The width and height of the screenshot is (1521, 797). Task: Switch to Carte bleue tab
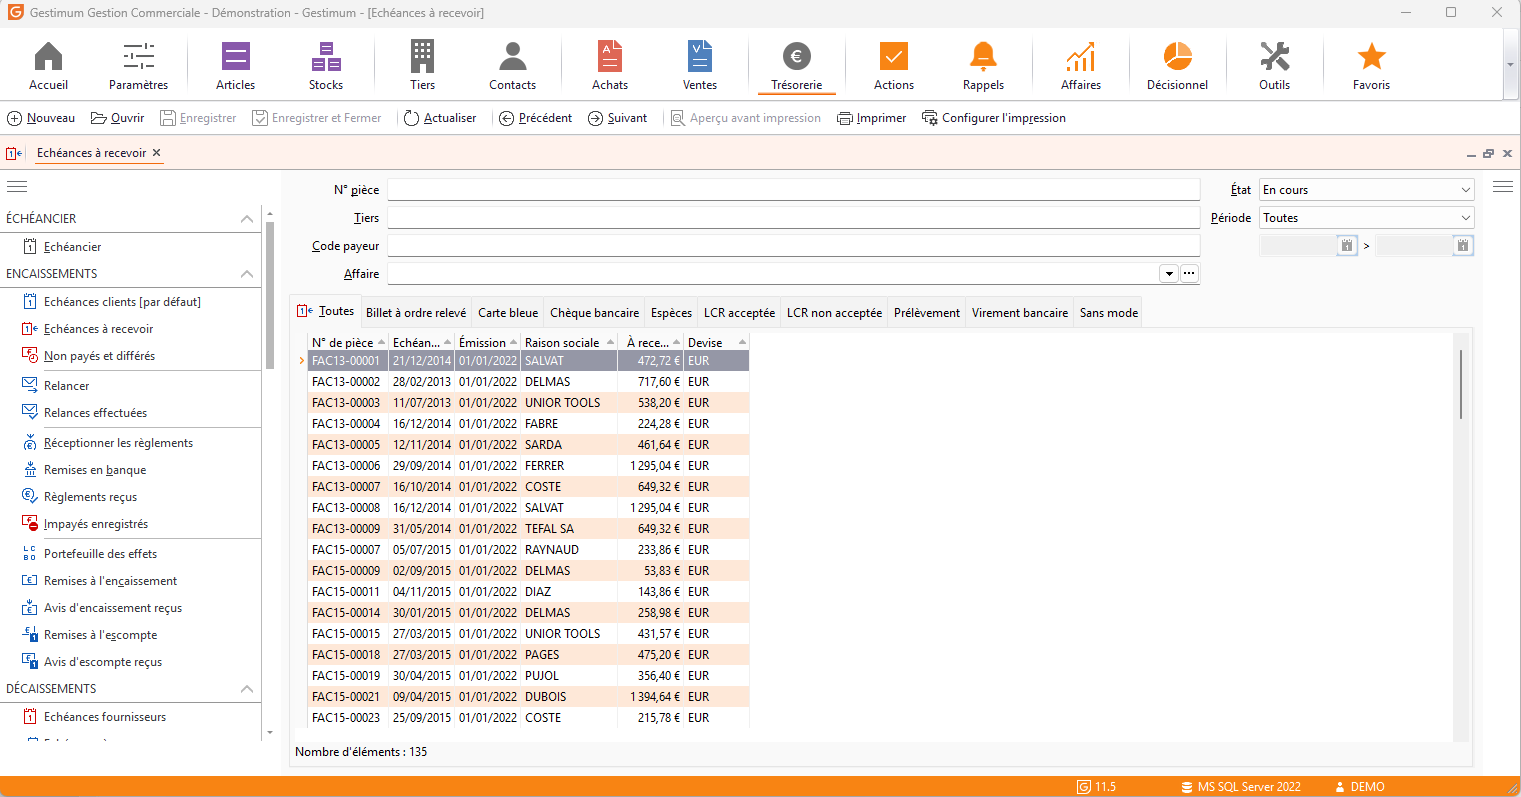(508, 313)
